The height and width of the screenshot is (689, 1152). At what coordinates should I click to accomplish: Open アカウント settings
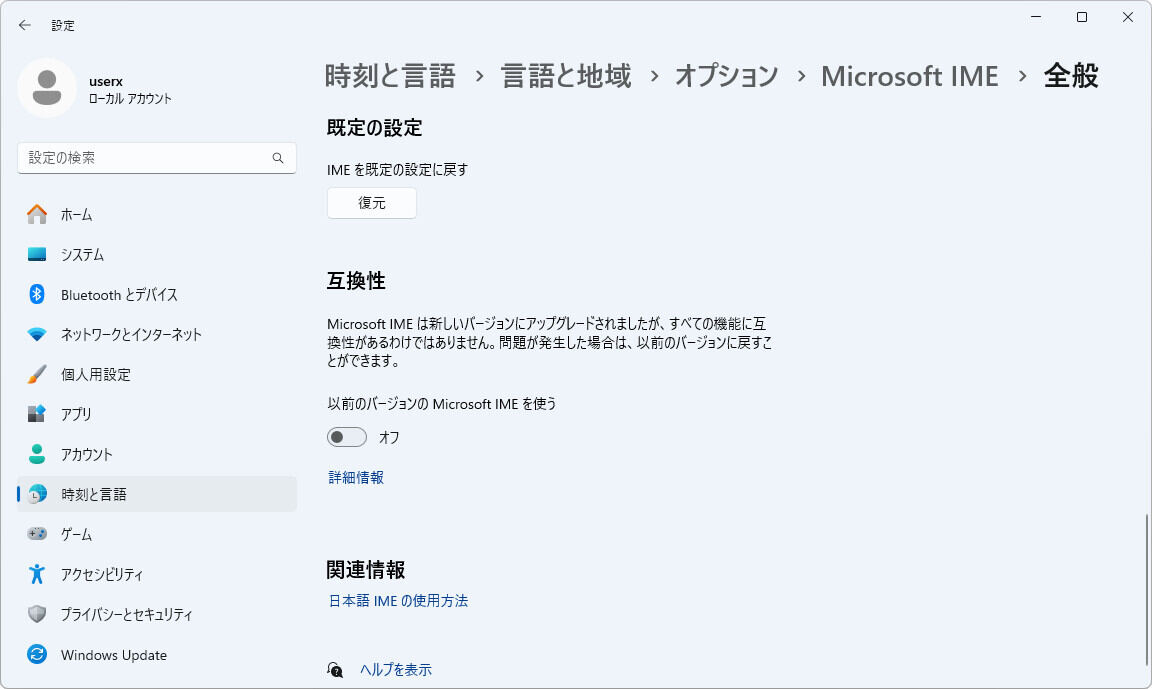click(x=157, y=454)
